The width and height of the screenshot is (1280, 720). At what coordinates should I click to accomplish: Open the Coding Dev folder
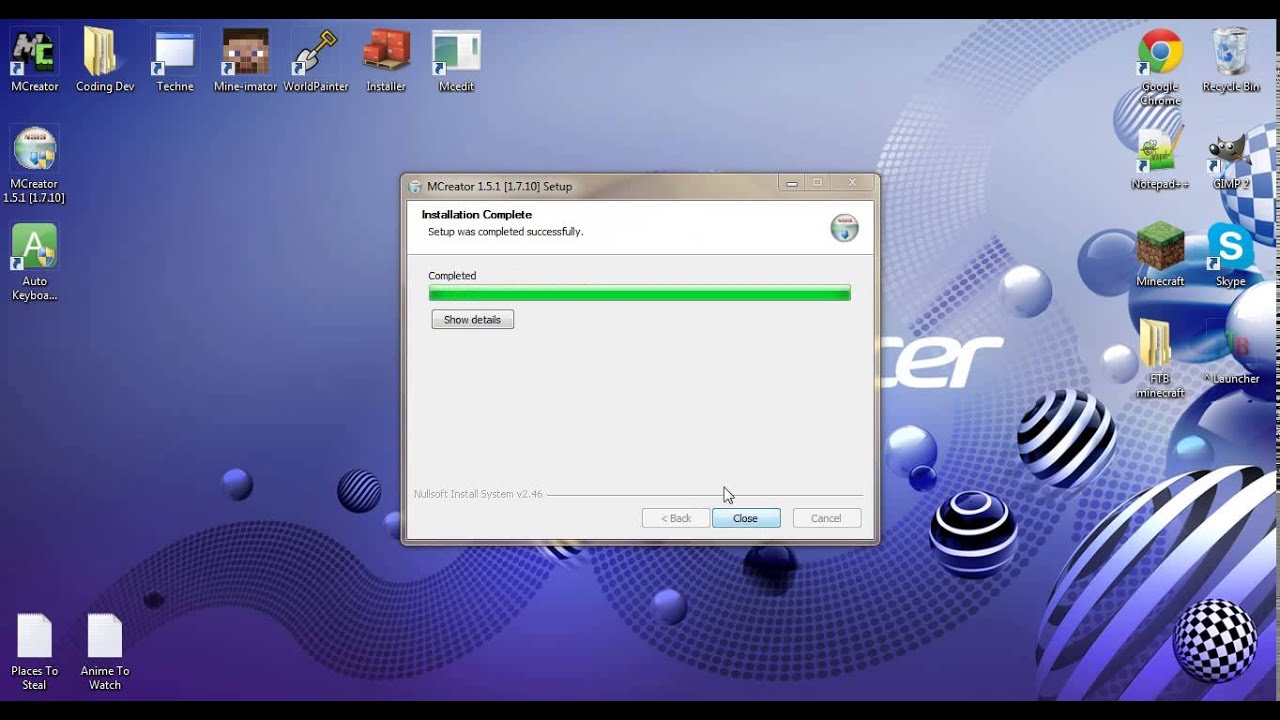105,60
